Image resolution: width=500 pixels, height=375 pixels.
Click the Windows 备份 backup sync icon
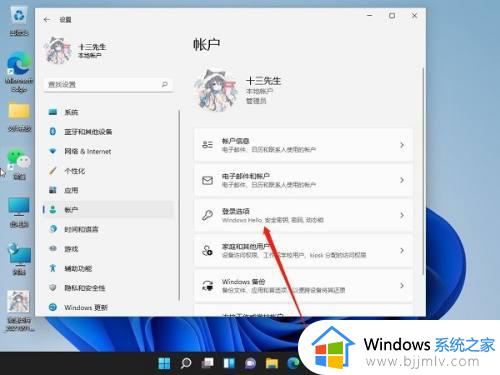(x=207, y=286)
